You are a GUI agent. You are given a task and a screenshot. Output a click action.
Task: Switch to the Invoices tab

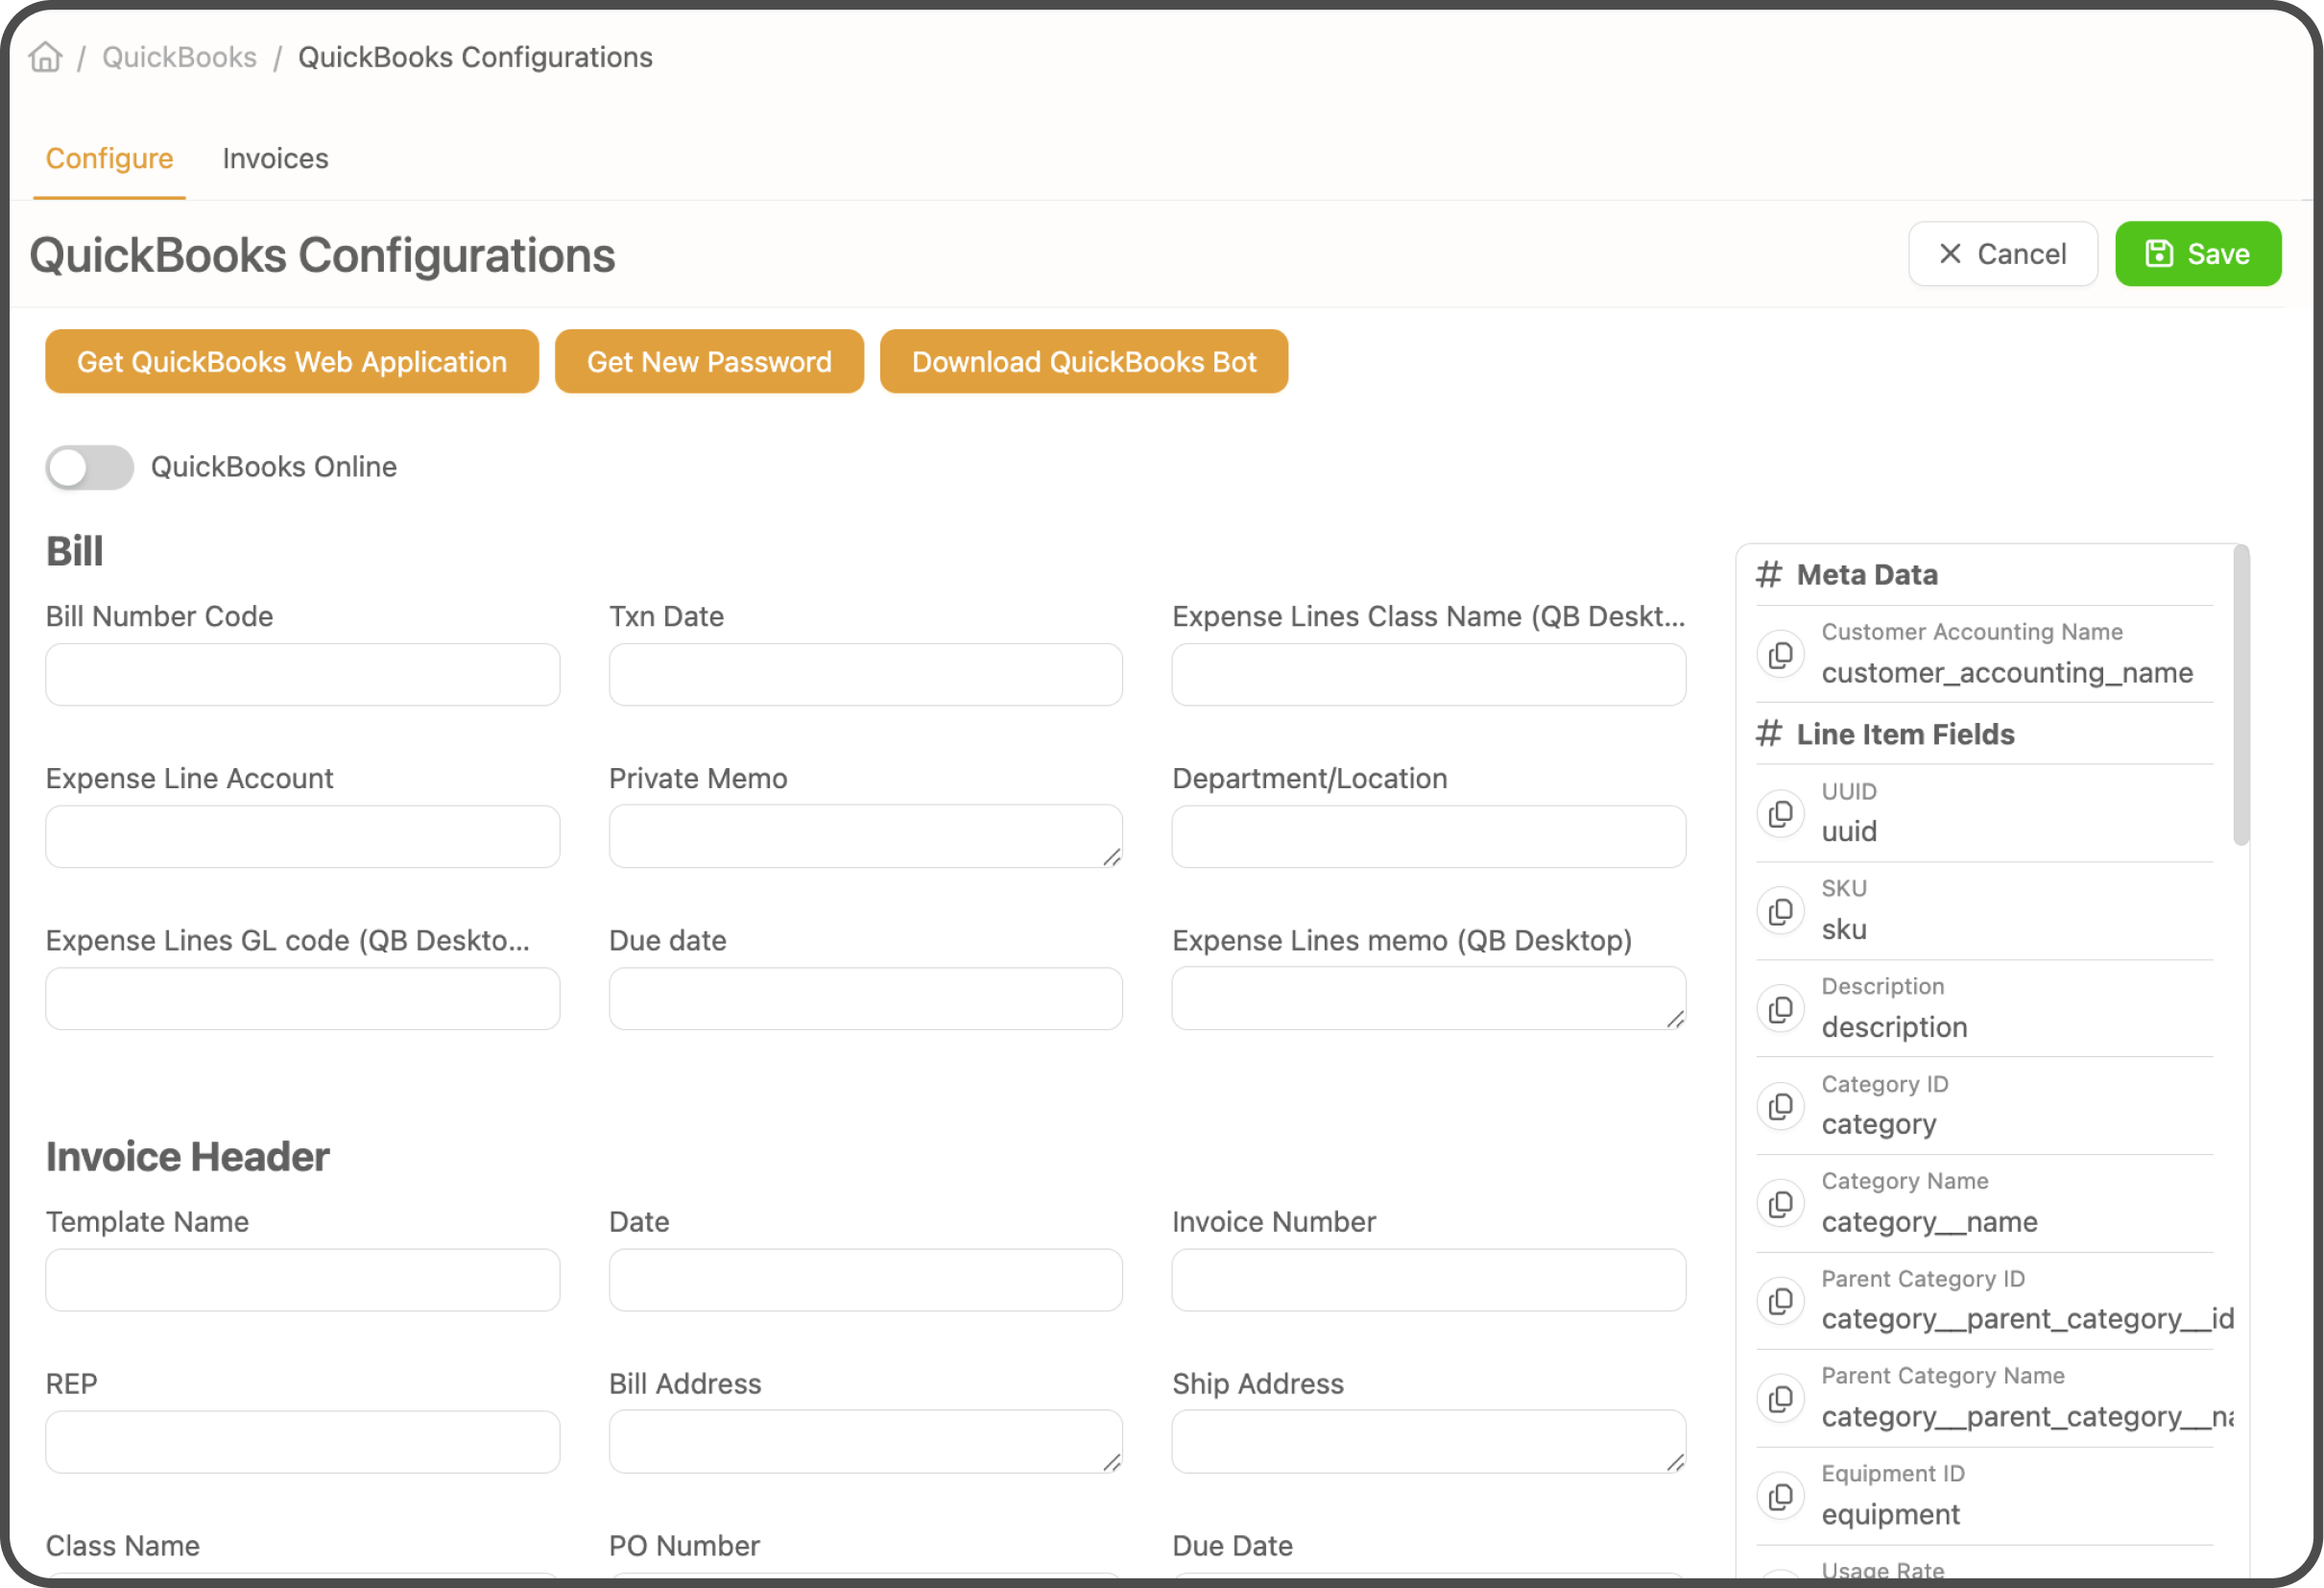275,158
